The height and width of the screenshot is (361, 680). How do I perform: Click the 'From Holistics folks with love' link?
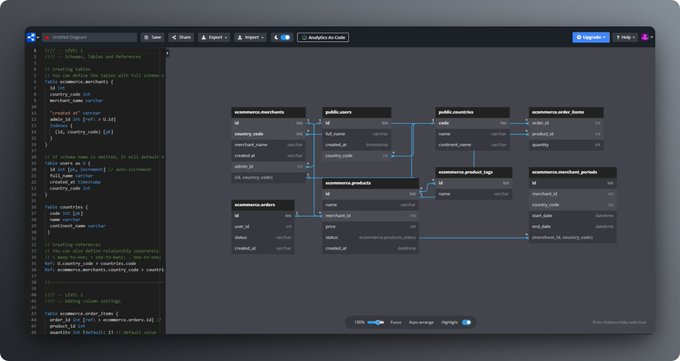pos(619,322)
